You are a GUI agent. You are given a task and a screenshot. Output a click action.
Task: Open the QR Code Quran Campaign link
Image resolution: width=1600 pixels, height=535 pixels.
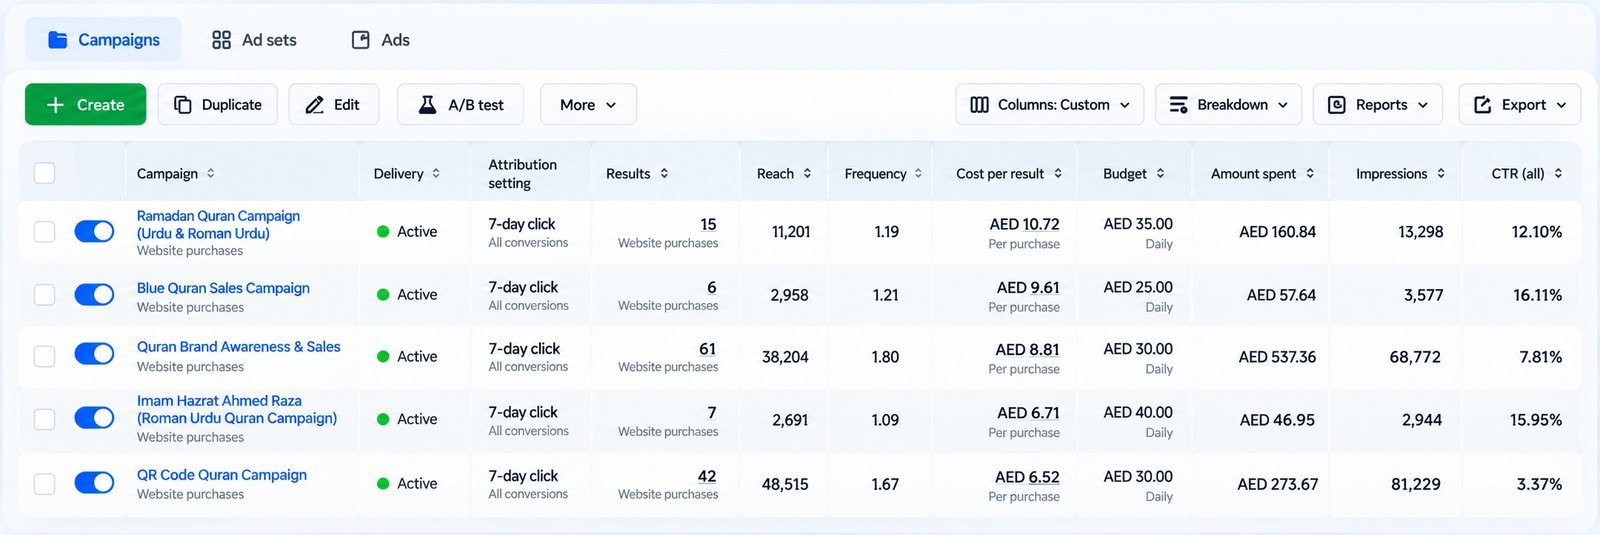coord(222,475)
